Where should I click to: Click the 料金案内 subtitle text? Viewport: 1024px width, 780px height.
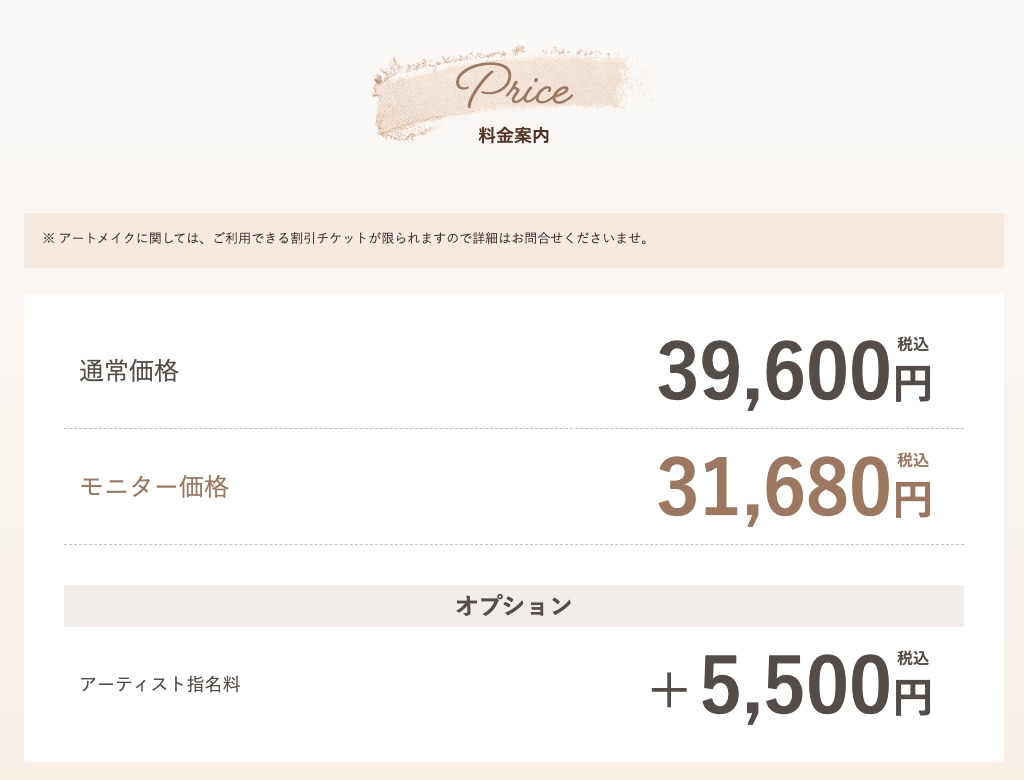point(514,136)
